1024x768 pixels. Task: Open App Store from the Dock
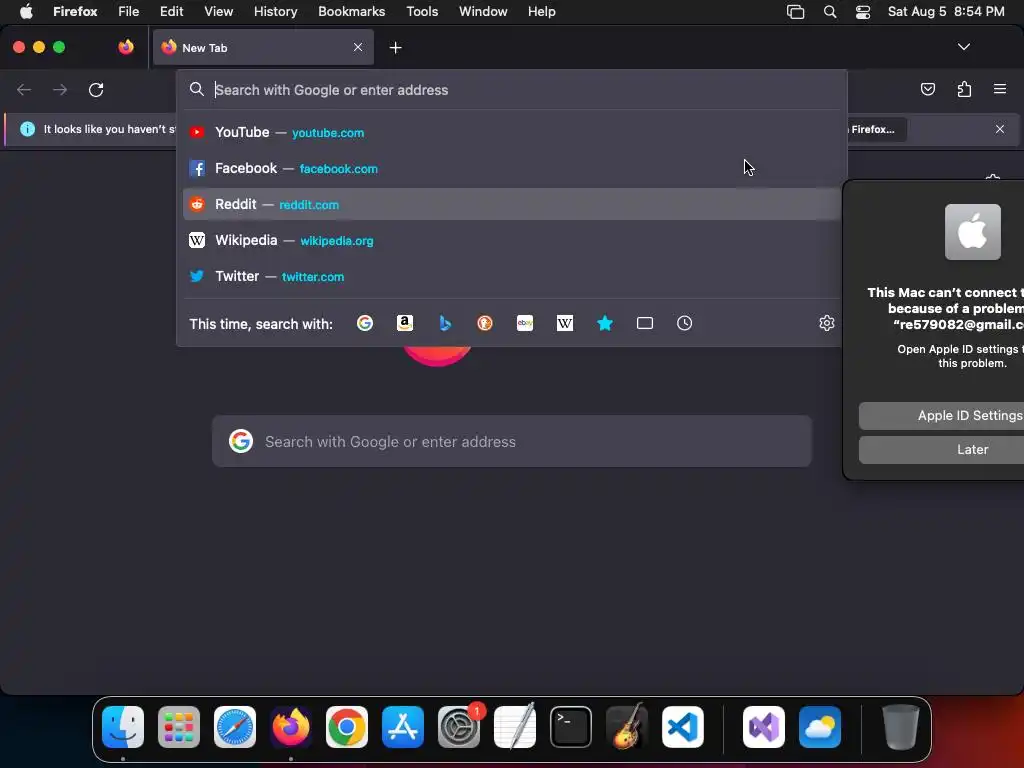coord(403,727)
